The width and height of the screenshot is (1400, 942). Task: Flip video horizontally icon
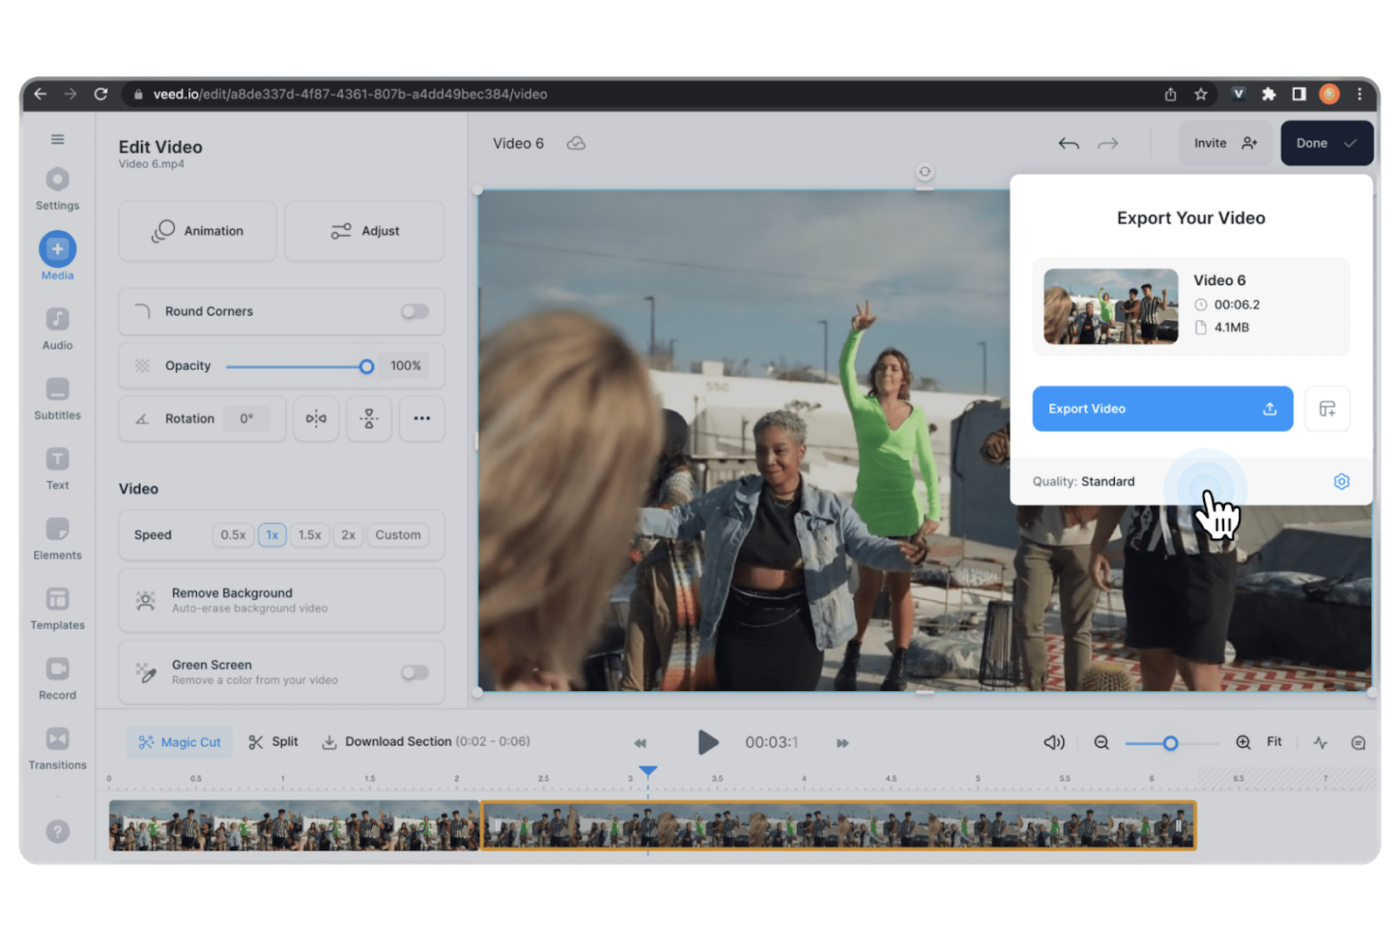pyautogui.click(x=316, y=419)
